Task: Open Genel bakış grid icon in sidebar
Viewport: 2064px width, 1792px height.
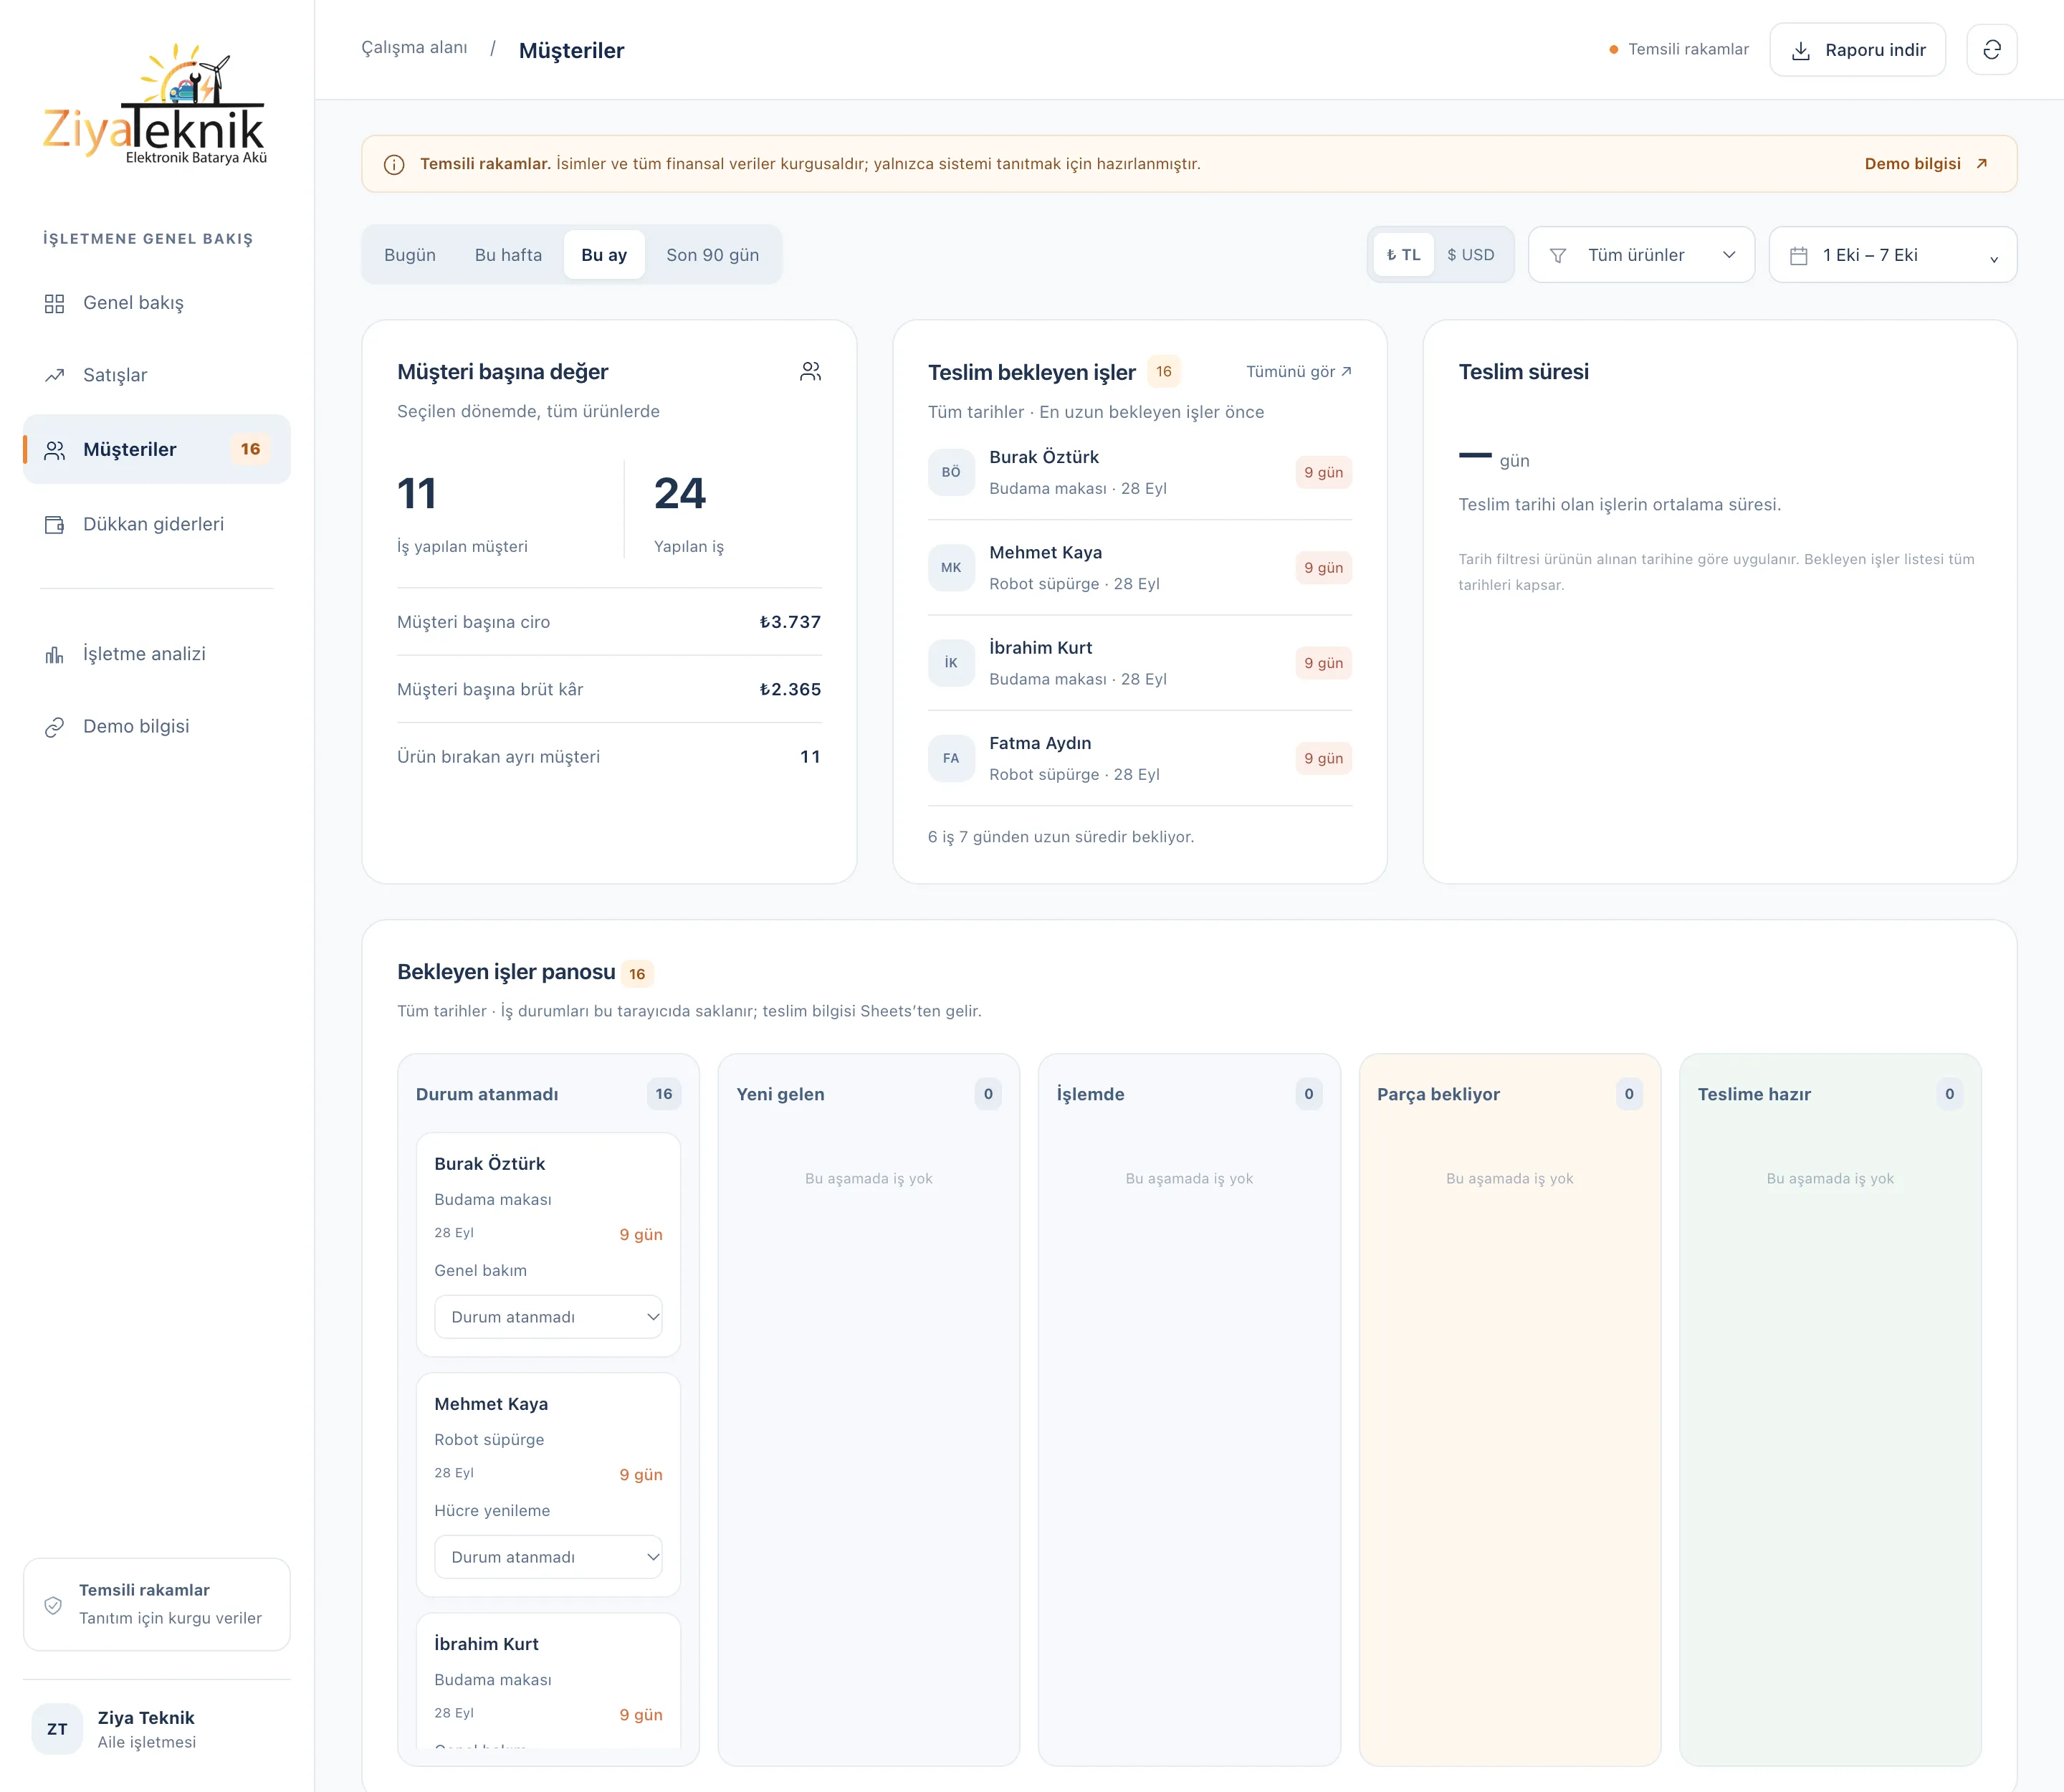Action: [x=54, y=303]
